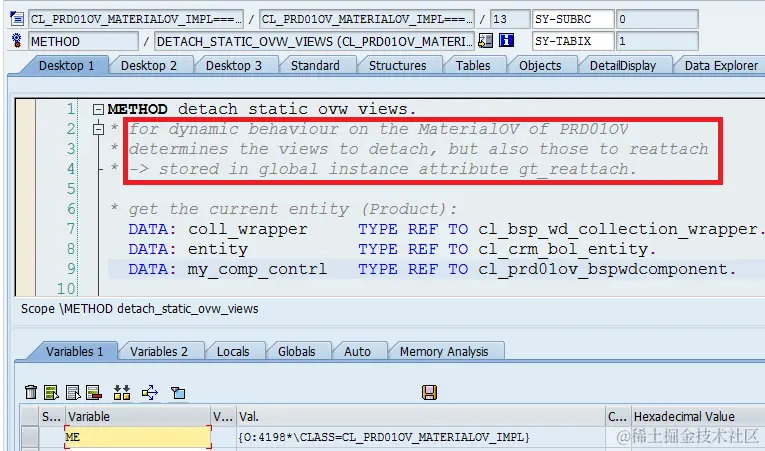Click the blue branching arrow services icon
Screen dimensions: 765x451
150,392
